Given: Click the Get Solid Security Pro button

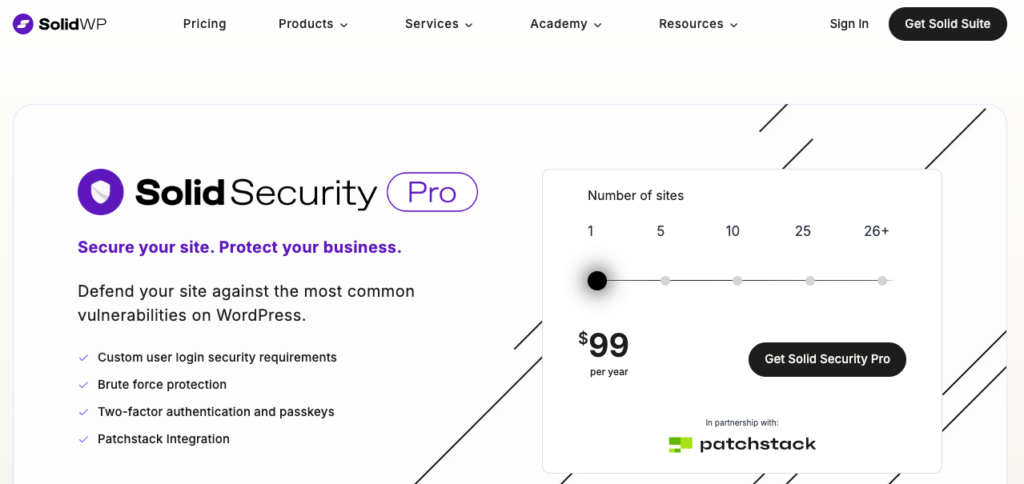Looking at the screenshot, I should pyautogui.click(x=827, y=359).
